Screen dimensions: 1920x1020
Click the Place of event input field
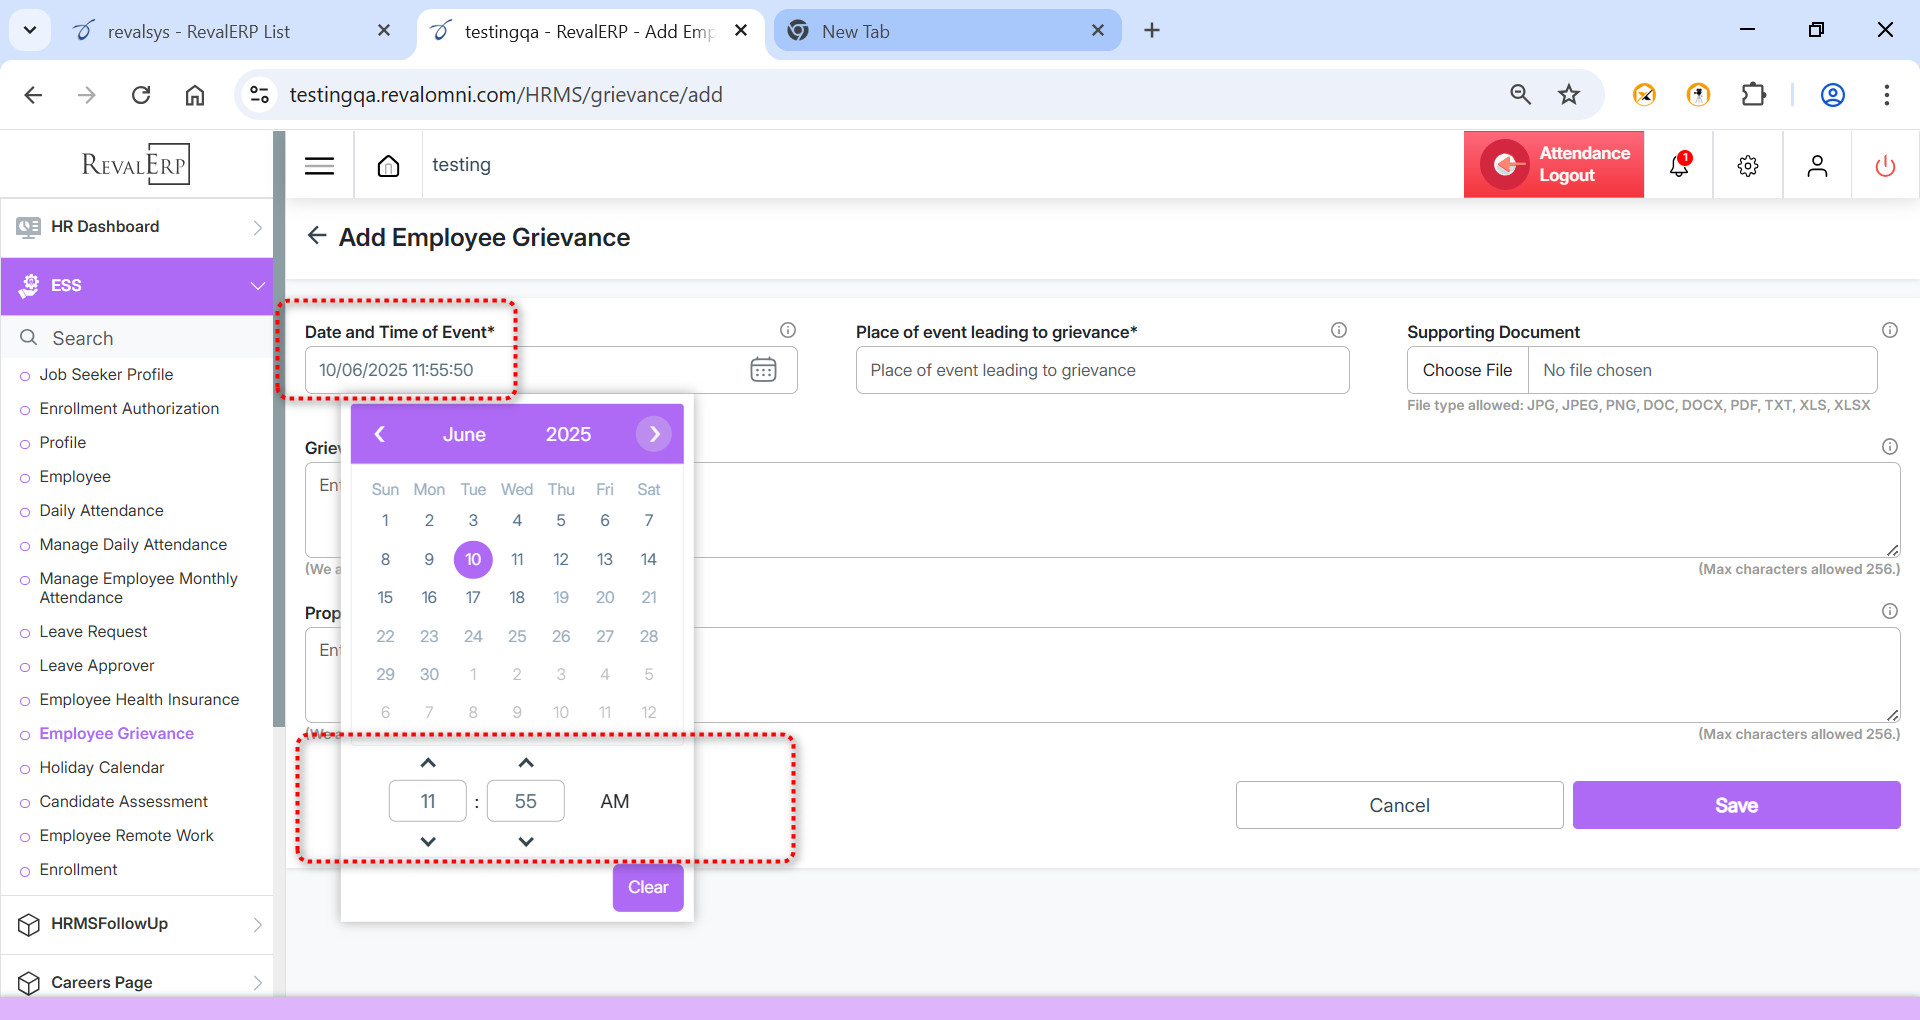pyautogui.click(x=1102, y=370)
